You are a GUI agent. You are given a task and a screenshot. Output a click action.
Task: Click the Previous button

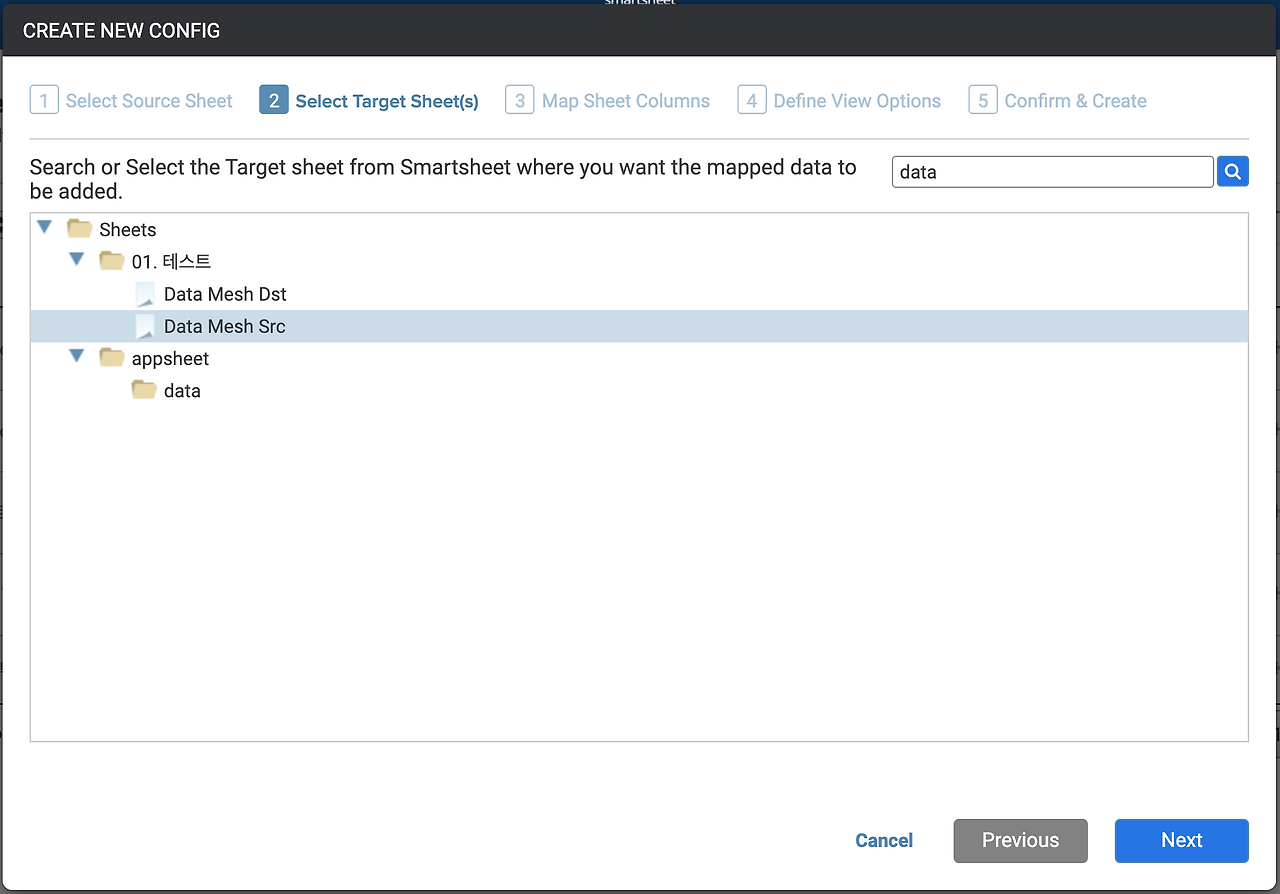1020,841
